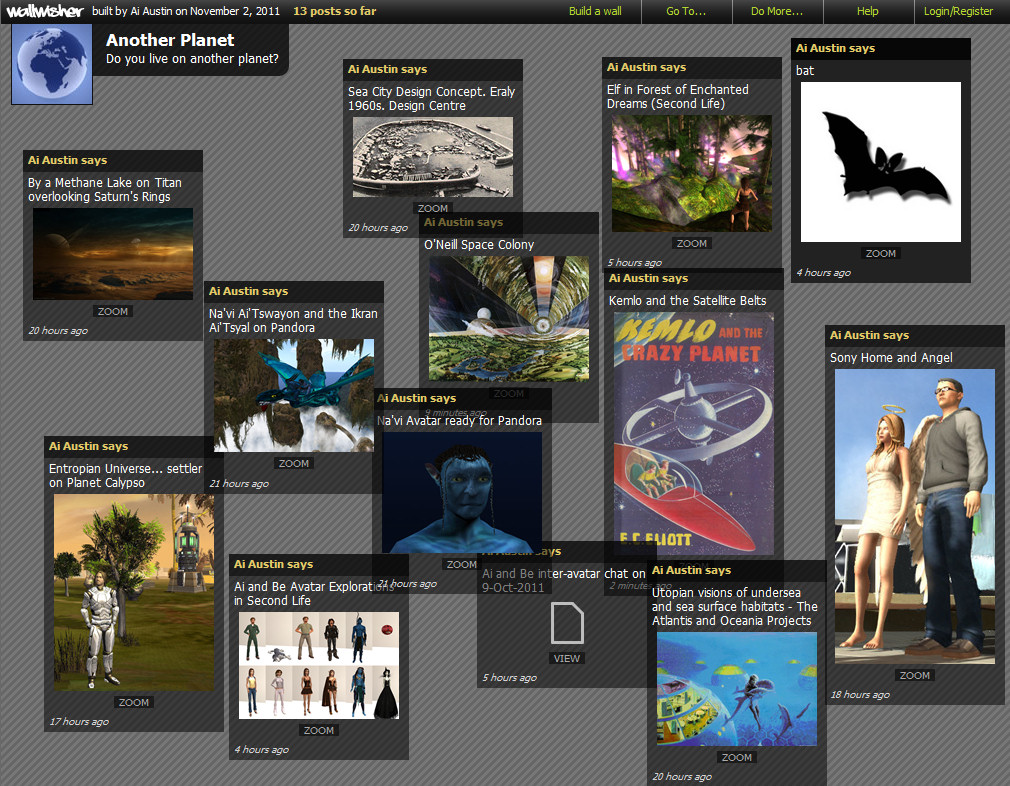Open the Kemlo Crazy Planet book cover
This screenshot has height=786, width=1010.
click(693, 433)
